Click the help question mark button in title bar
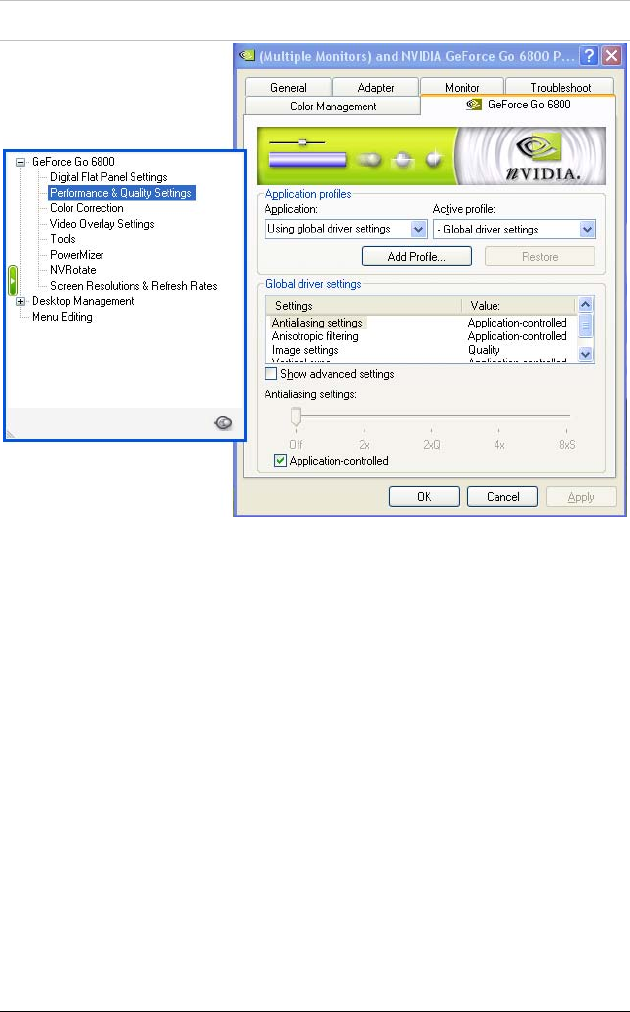Image resolution: width=630 pixels, height=1012 pixels. click(x=588, y=56)
